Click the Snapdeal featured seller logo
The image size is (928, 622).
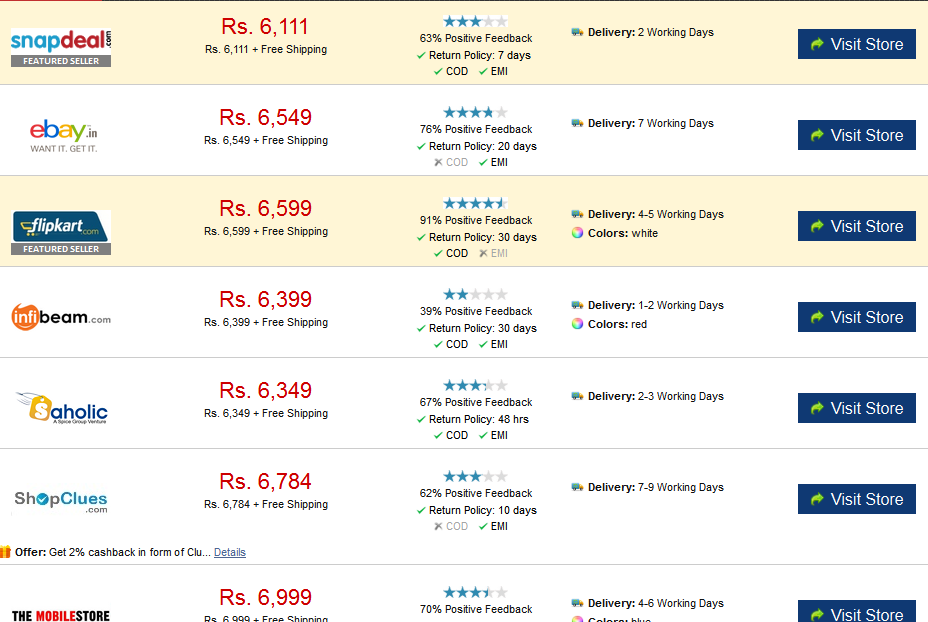point(61,47)
